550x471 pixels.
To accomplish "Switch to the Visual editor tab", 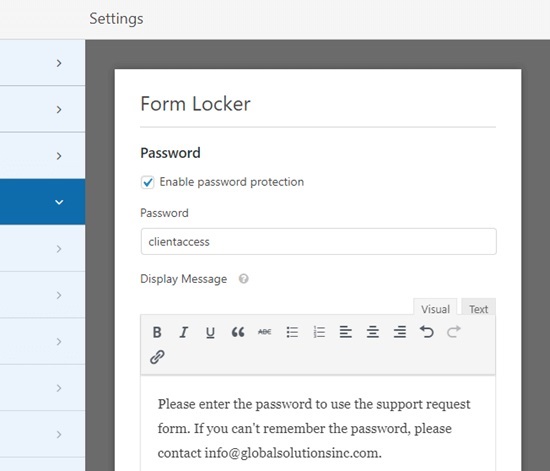I will 435,309.
